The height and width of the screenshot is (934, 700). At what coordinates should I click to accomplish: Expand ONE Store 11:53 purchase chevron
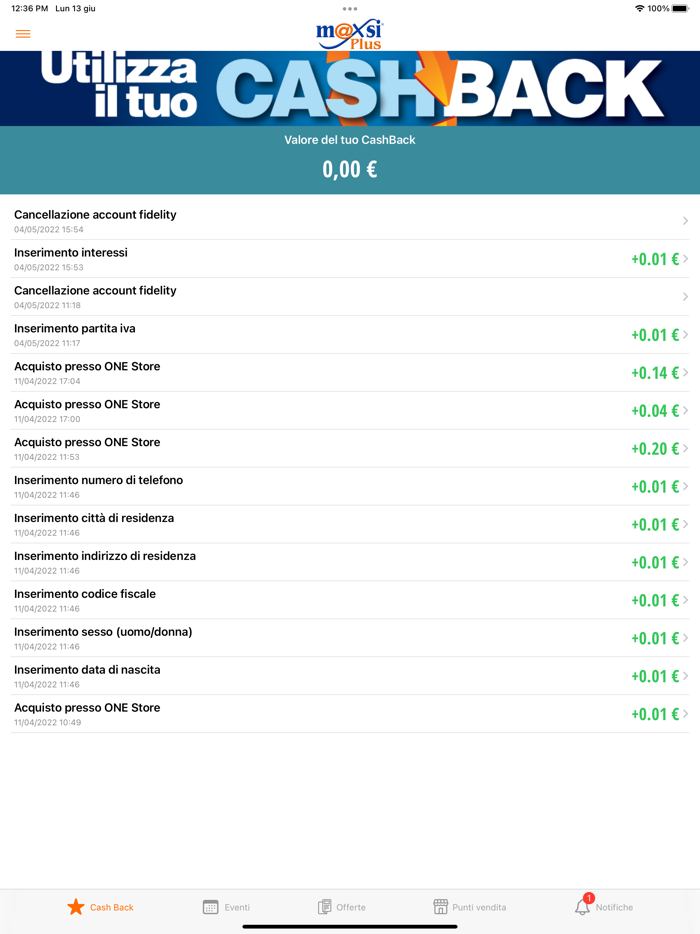[x=685, y=448]
